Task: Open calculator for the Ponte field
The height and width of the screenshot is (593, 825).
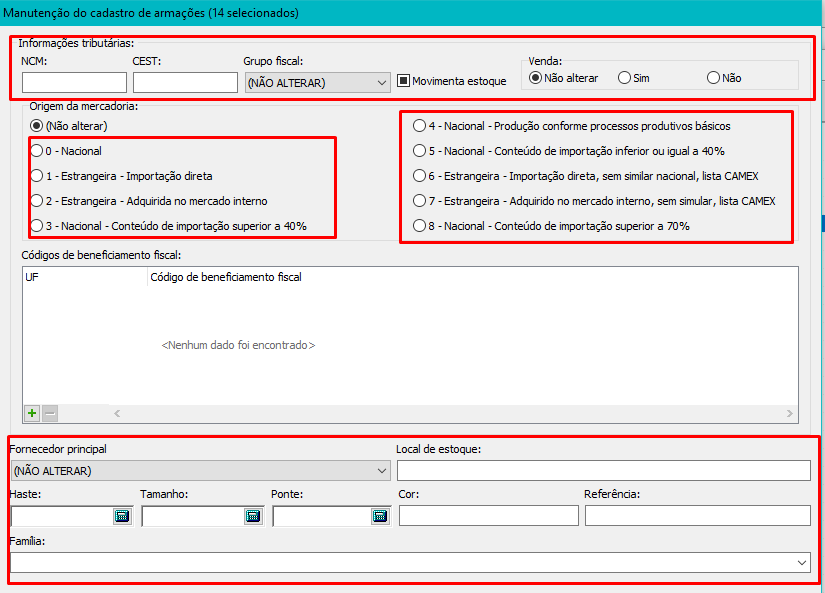Action: coord(380,516)
